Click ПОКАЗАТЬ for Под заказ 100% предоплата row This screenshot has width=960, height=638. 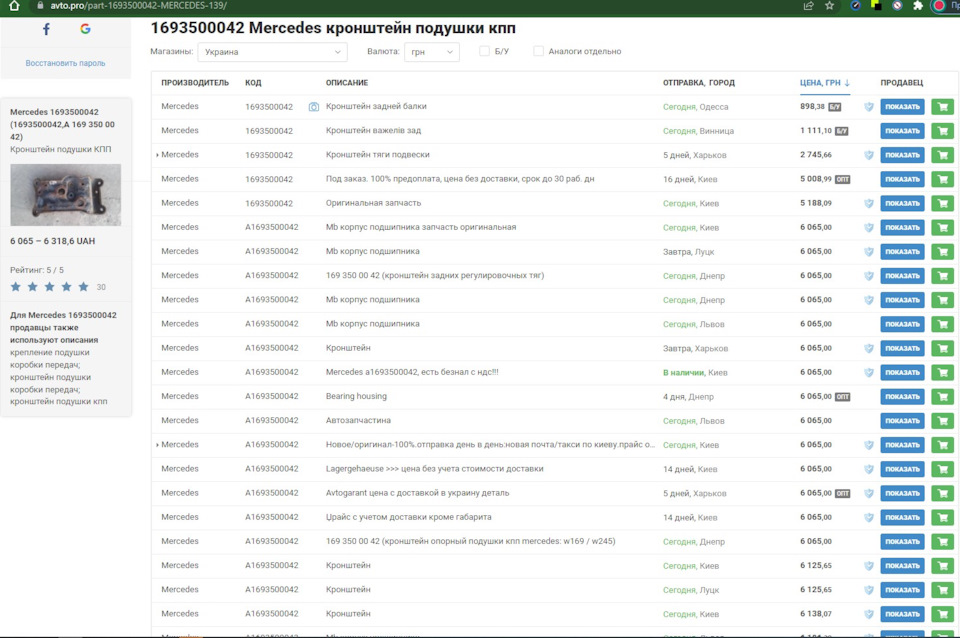pos(902,179)
